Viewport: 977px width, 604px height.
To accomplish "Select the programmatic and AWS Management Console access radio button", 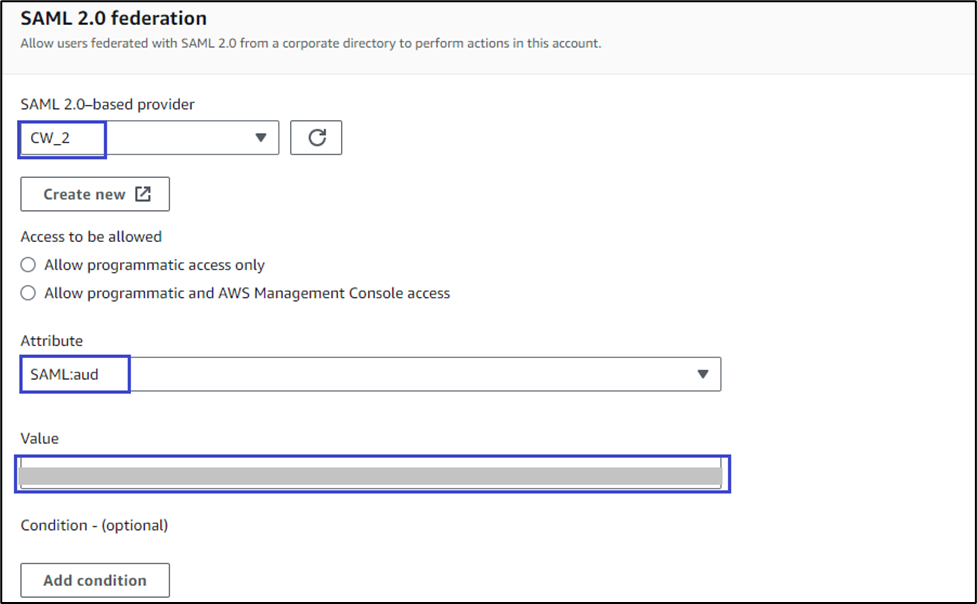I will pyautogui.click(x=29, y=293).
